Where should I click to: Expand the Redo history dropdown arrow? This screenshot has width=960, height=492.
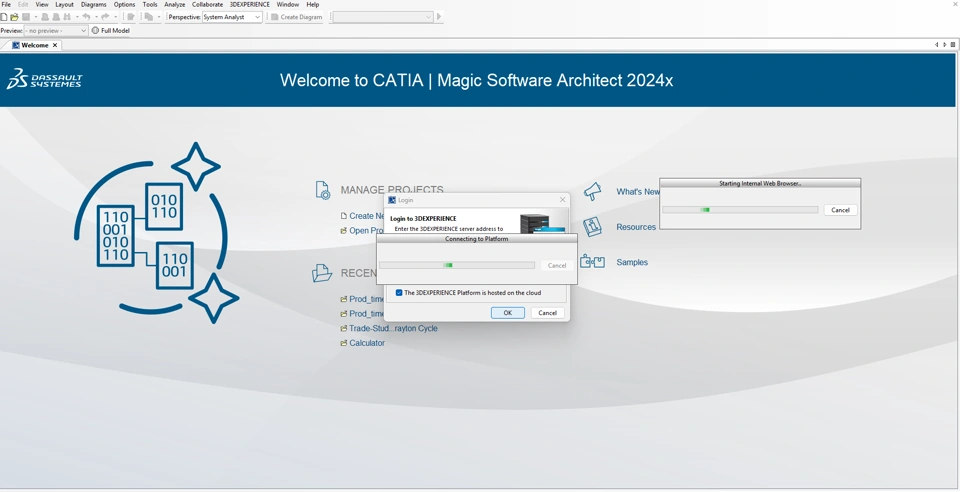(x=114, y=17)
